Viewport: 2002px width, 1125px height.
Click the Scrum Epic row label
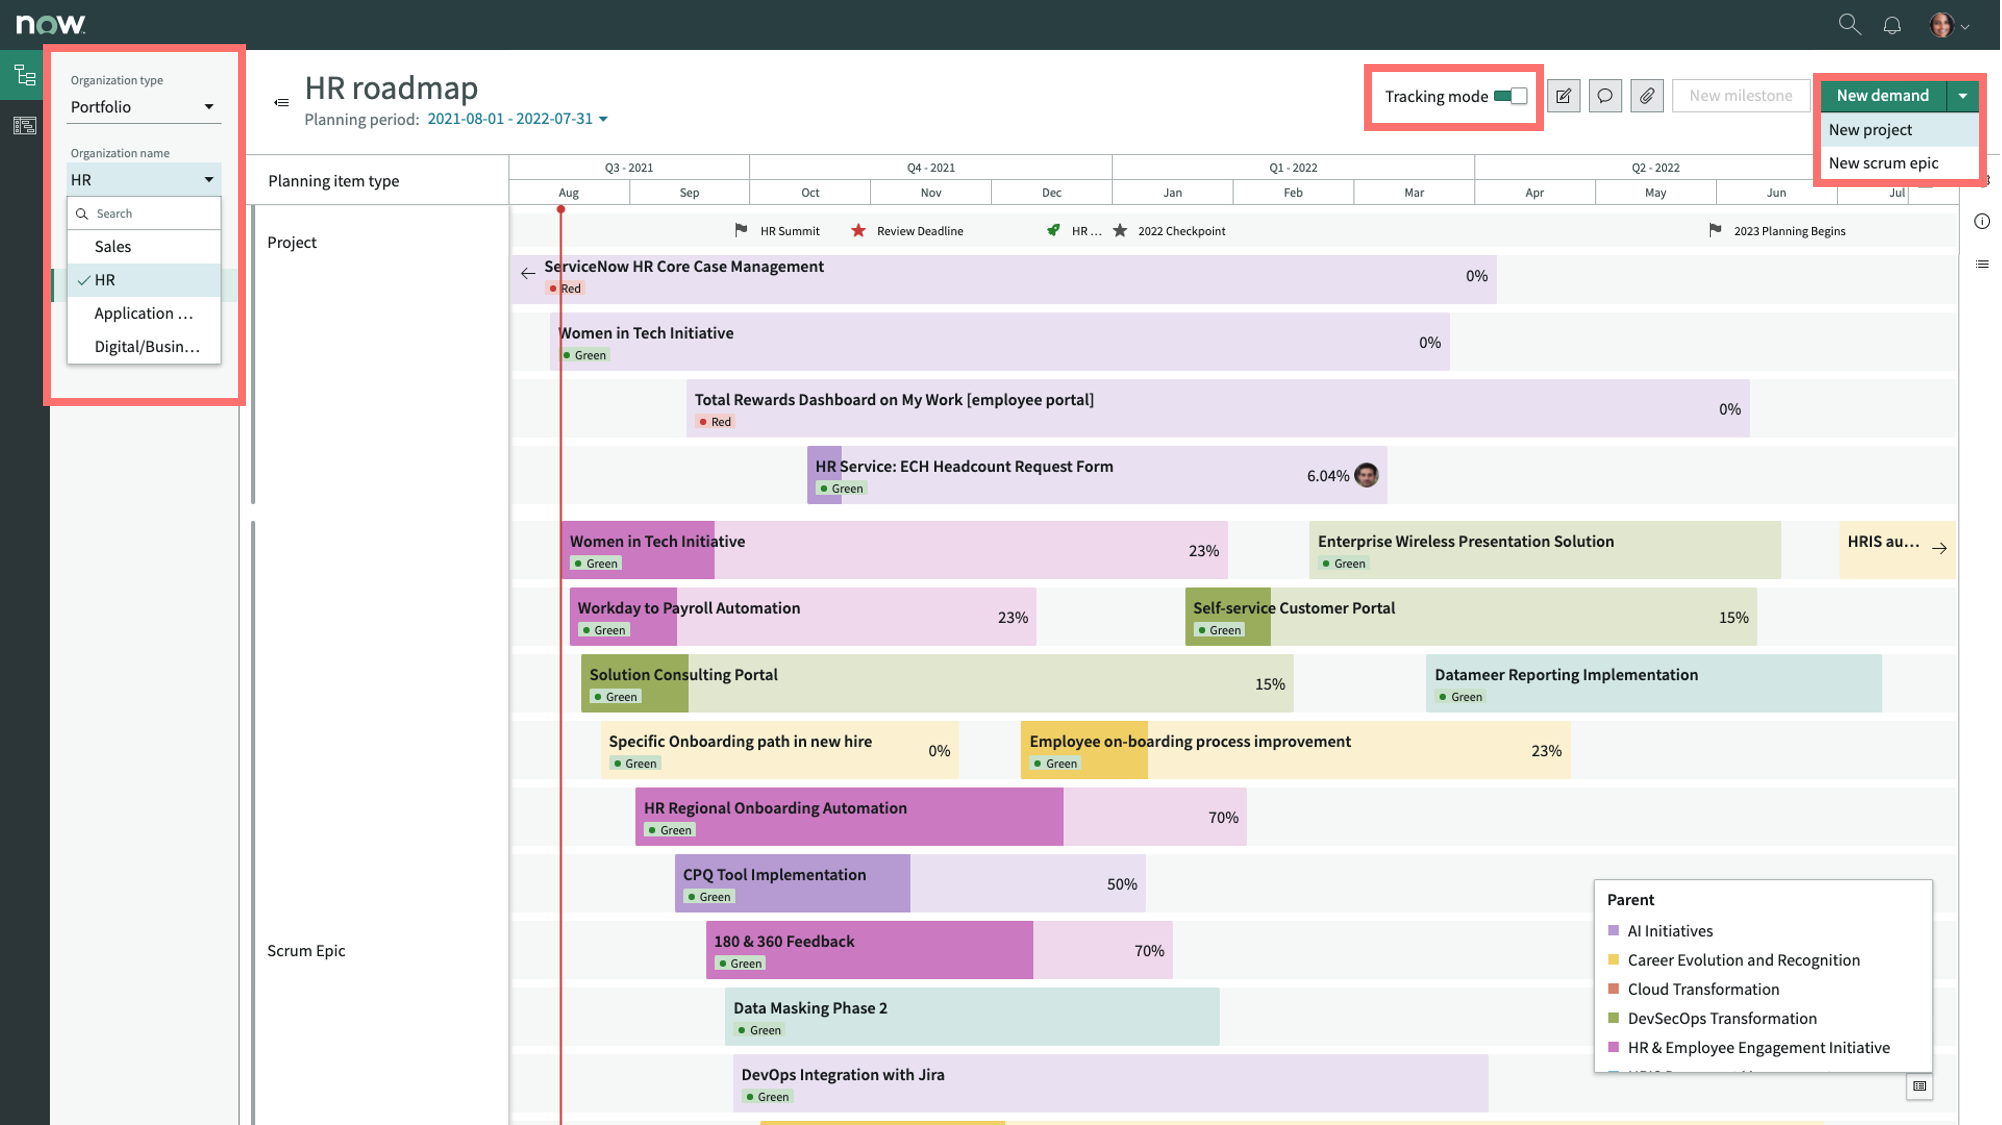(x=306, y=951)
